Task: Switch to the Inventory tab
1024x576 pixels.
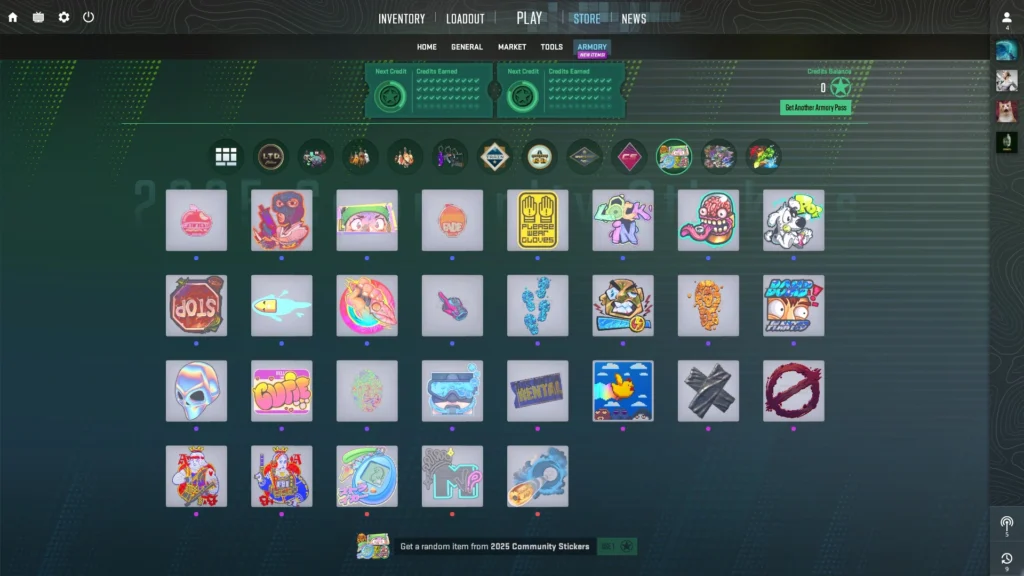Action: pyautogui.click(x=401, y=18)
